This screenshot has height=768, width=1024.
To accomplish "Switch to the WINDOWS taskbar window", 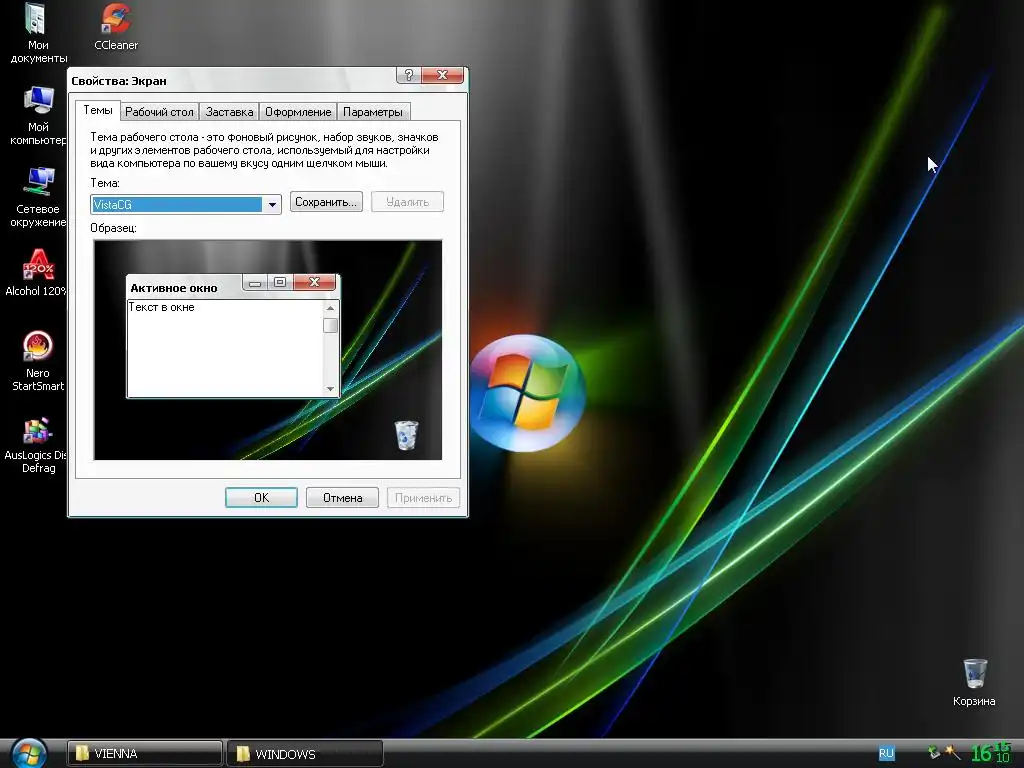I will click(304, 754).
